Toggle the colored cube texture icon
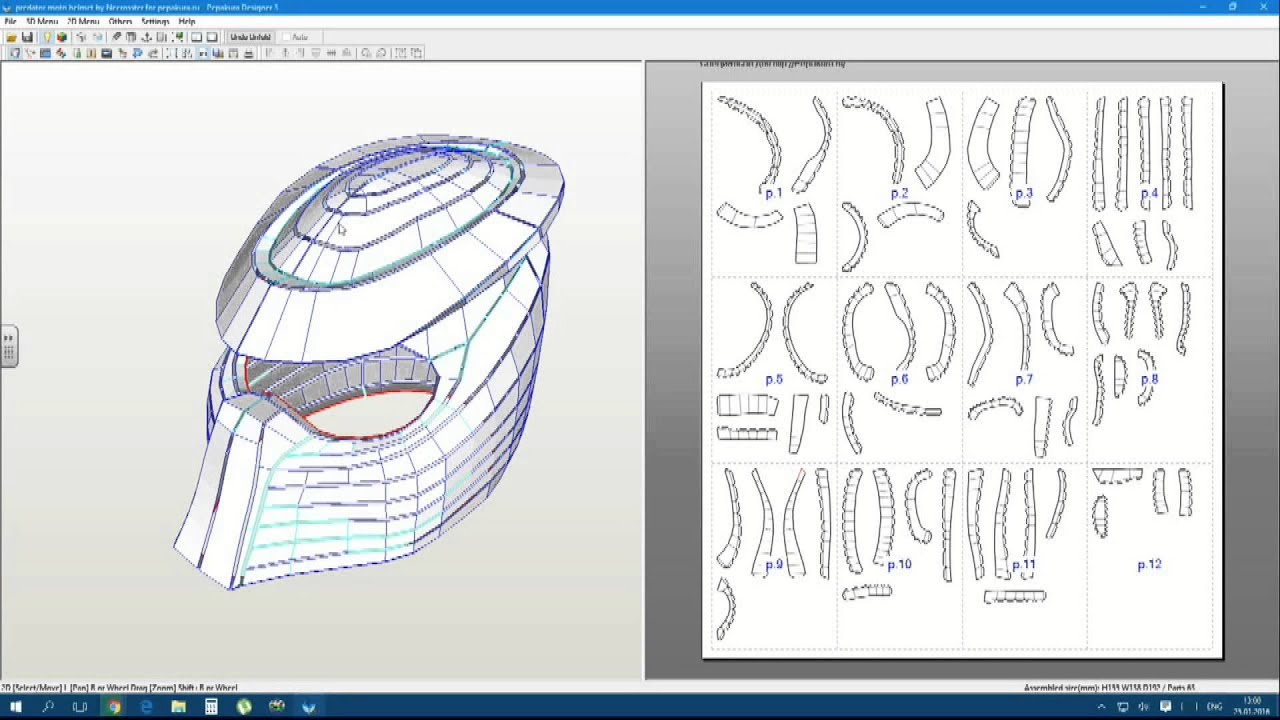The image size is (1280, 720). [61, 37]
